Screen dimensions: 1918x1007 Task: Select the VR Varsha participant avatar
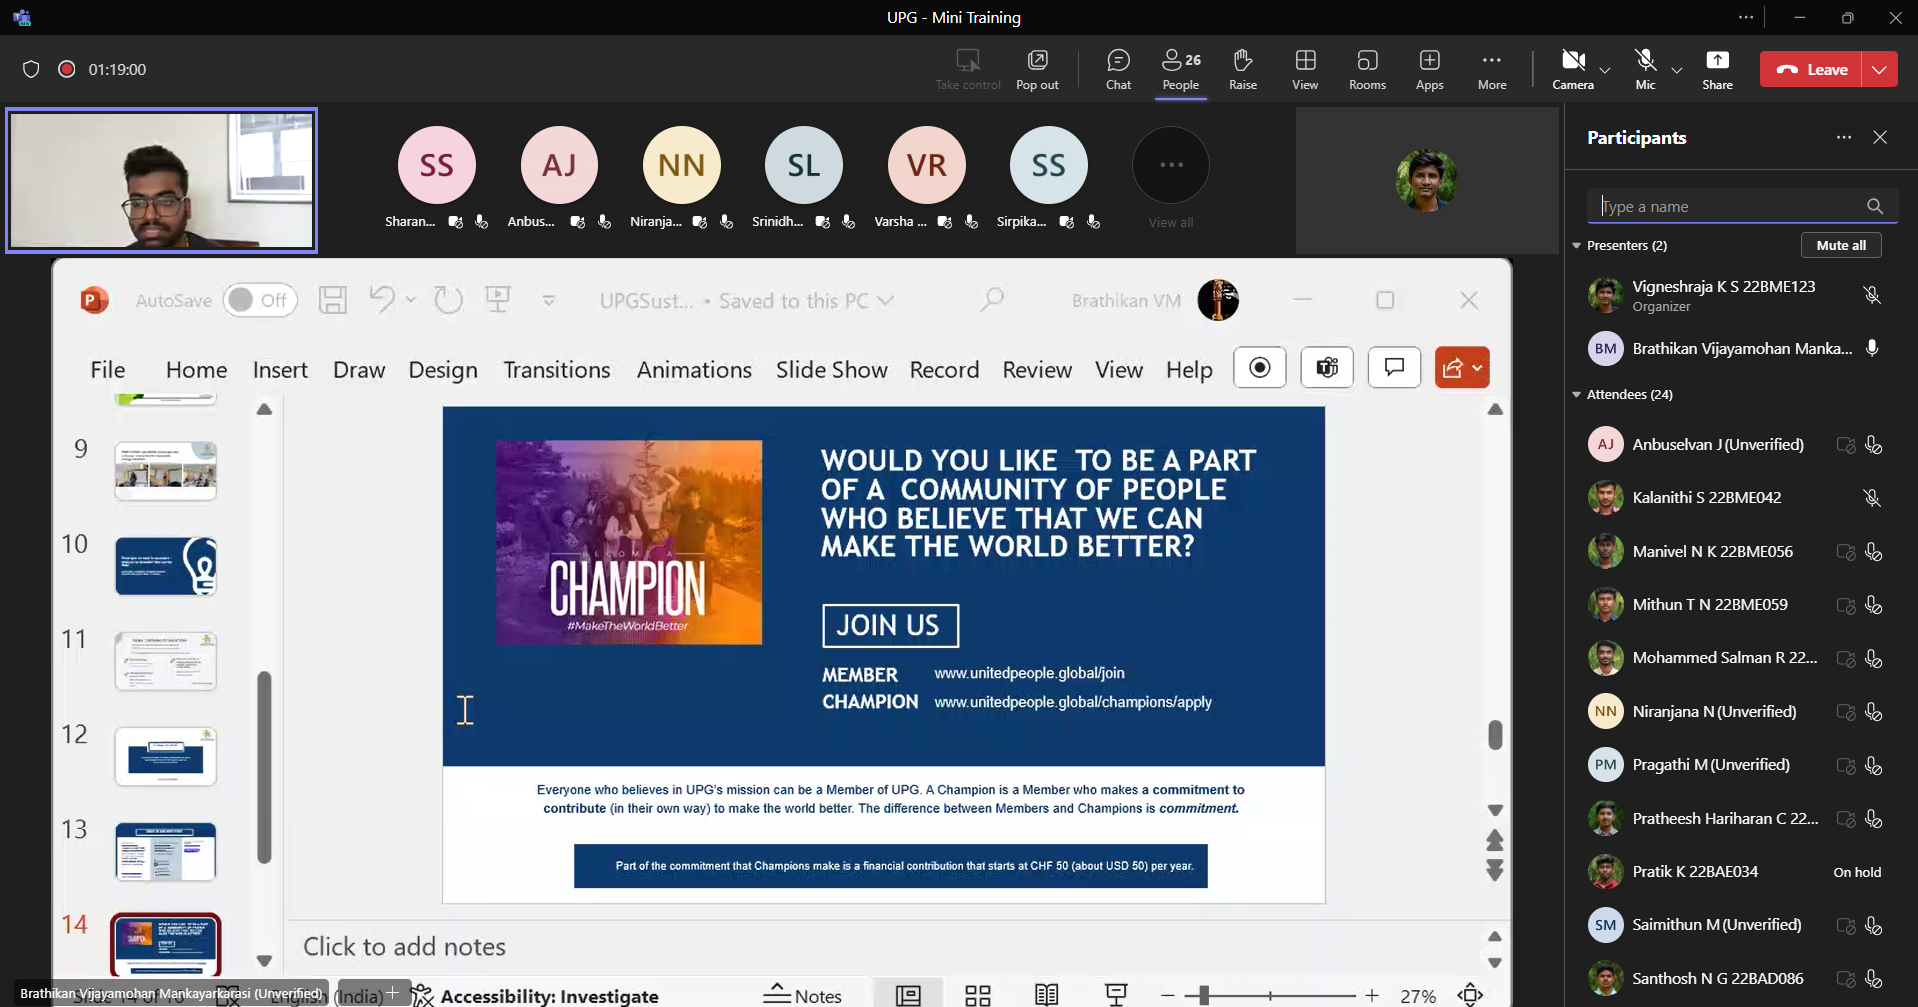click(926, 165)
